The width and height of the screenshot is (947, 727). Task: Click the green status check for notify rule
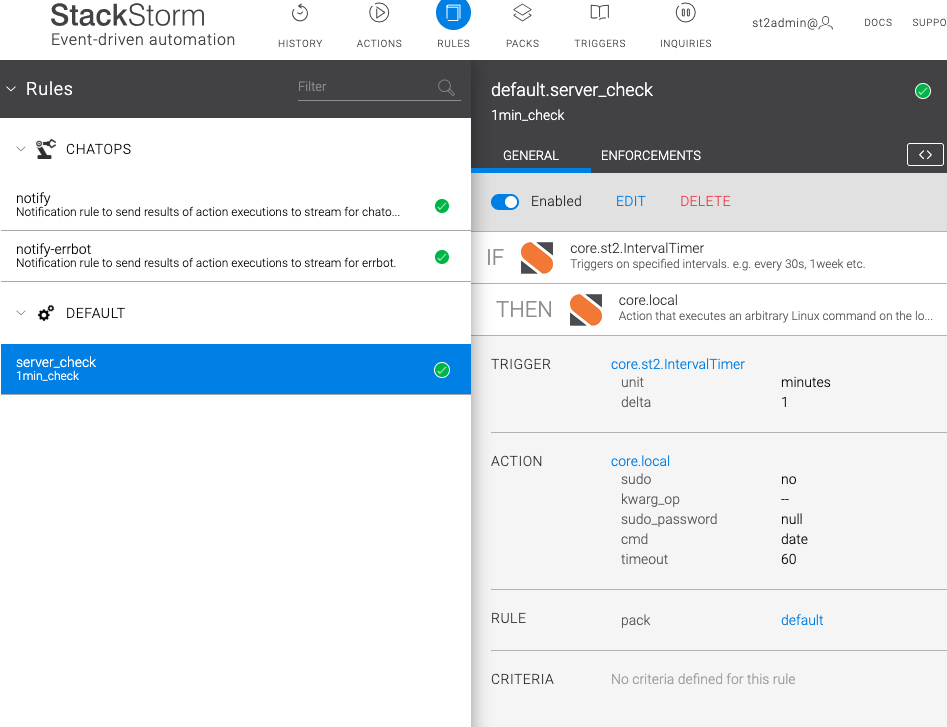tap(442, 206)
